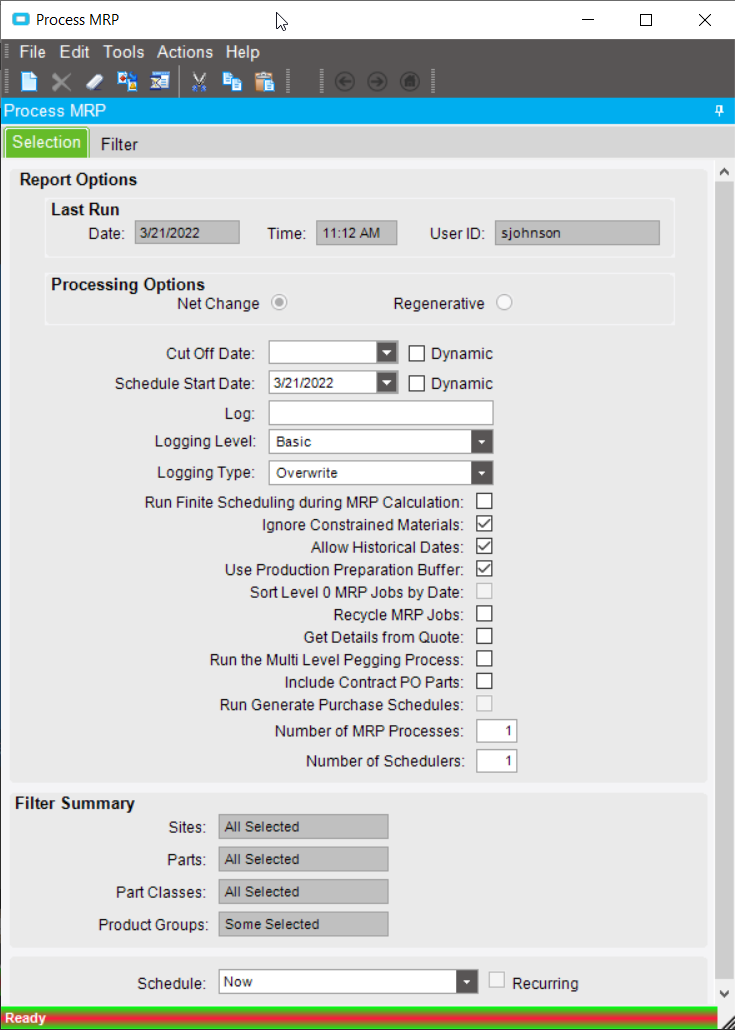Uncheck Ignore Constrained Materials
Screen dimensions: 735x1030
click(484, 524)
